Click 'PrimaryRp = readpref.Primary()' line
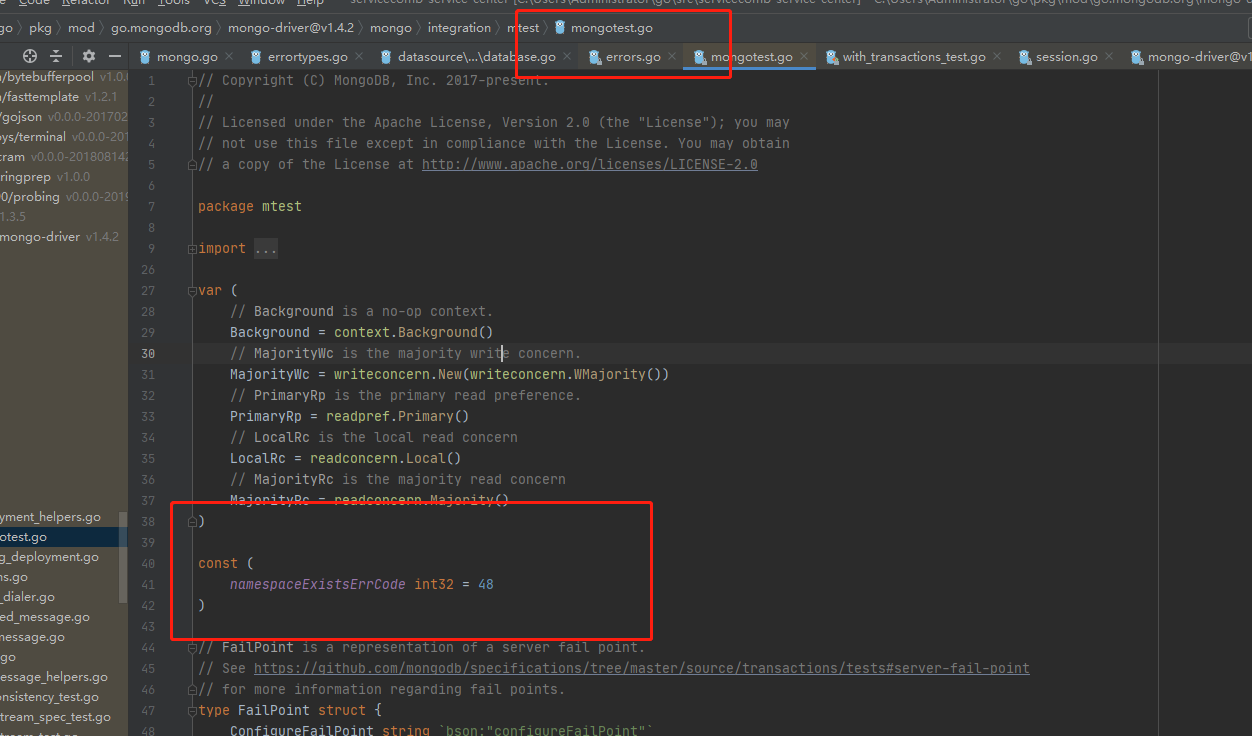Screen dimensions: 1252x736 click(x=350, y=416)
